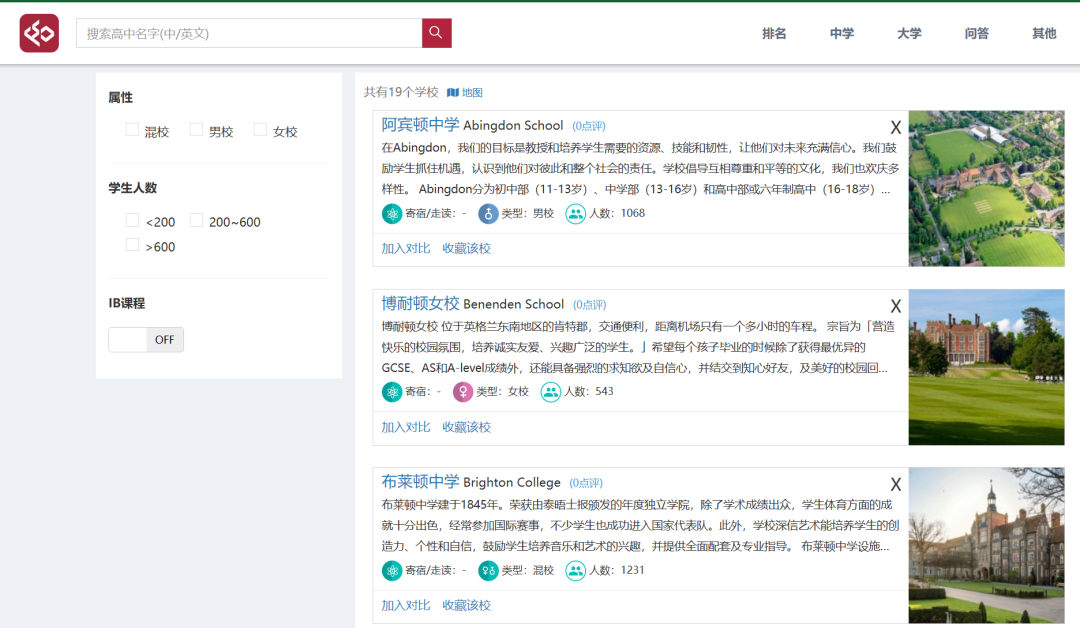Viewport: 1080px width, 628px height.
Task: Click the mixed type icon for Brighton College
Action: [x=488, y=570]
